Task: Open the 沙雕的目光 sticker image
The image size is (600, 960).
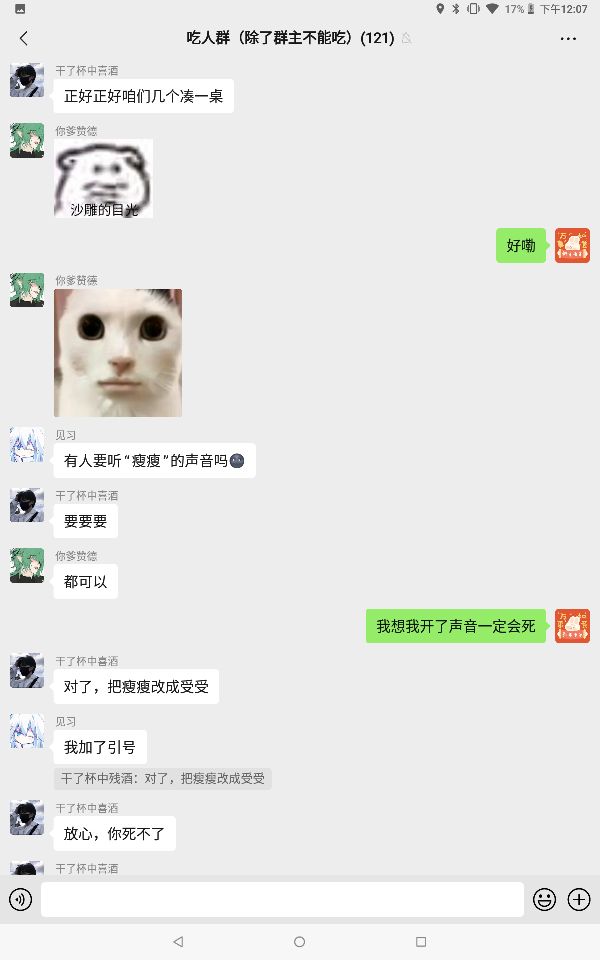Action: click(103, 178)
